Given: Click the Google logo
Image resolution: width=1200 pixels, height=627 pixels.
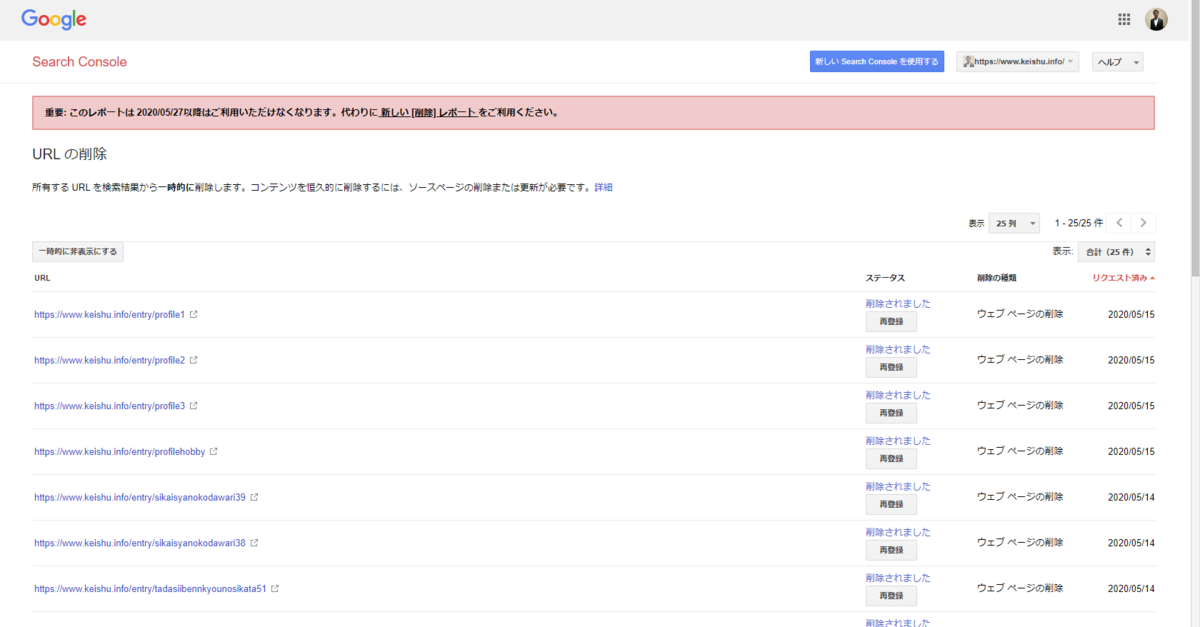Looking at the screenshot, I should pos(54,19).
